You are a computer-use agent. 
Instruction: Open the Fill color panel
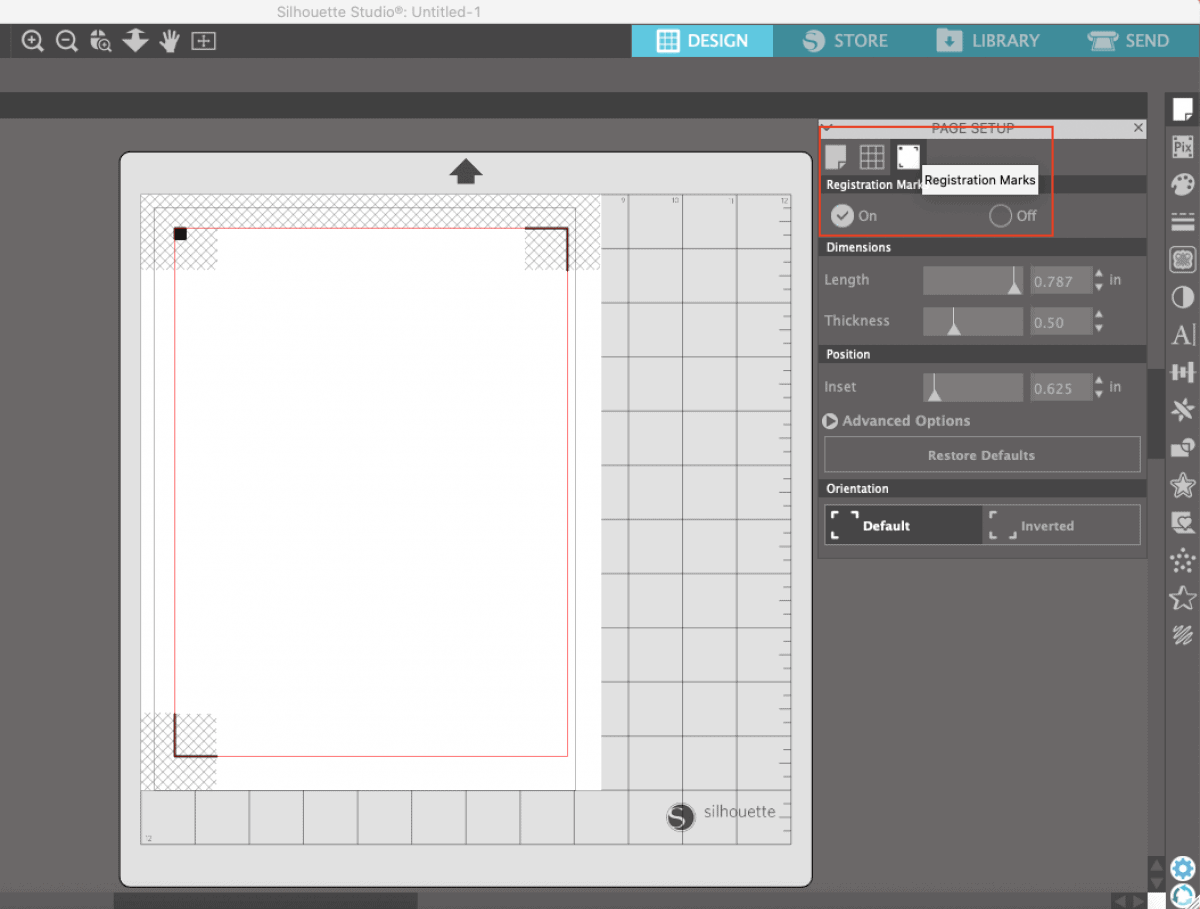1183,184
